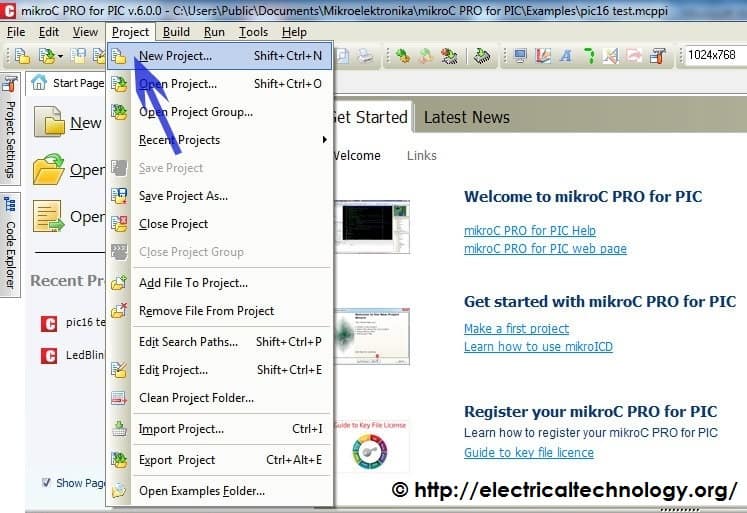
Task: Choose Clean Project Folder... entry
Action: (220, 398)
